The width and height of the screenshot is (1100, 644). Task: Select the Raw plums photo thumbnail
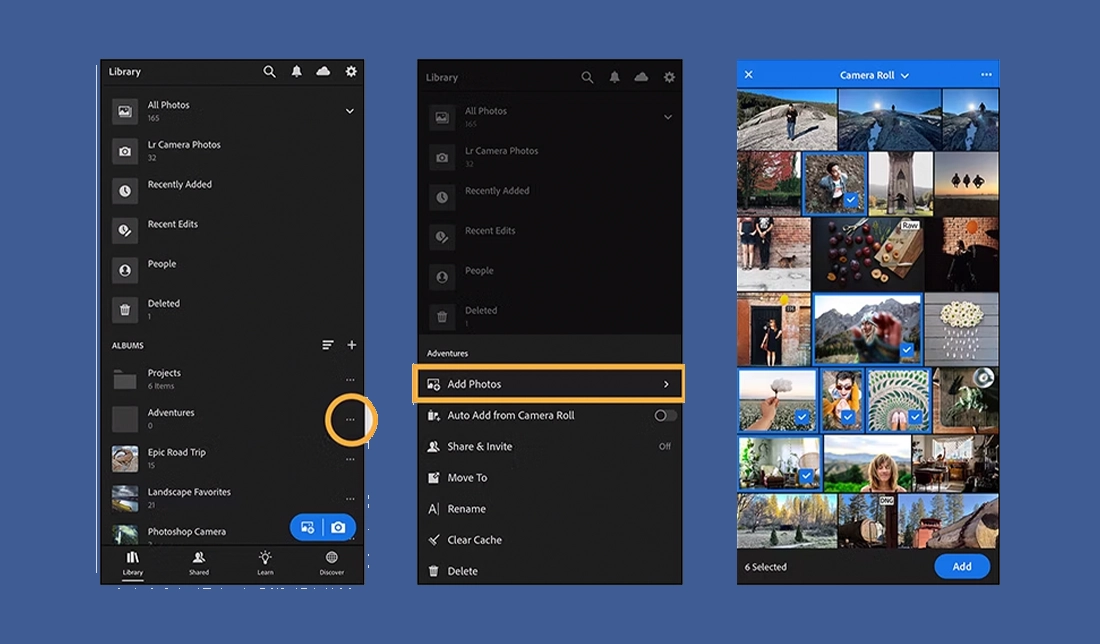867,254
